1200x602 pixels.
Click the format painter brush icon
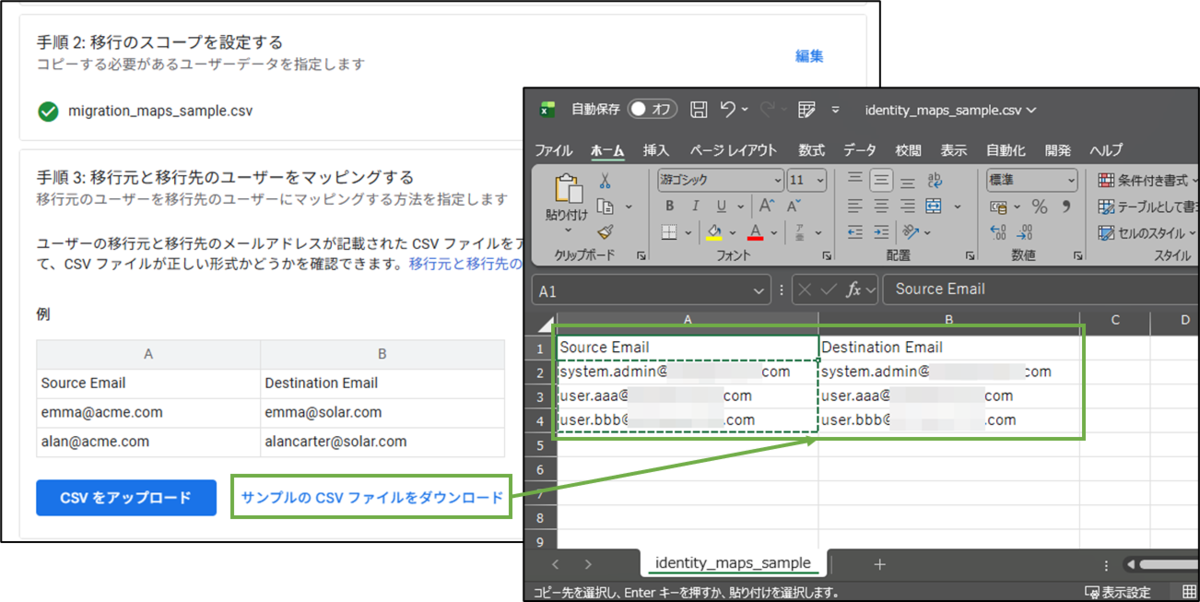(605, 232)
